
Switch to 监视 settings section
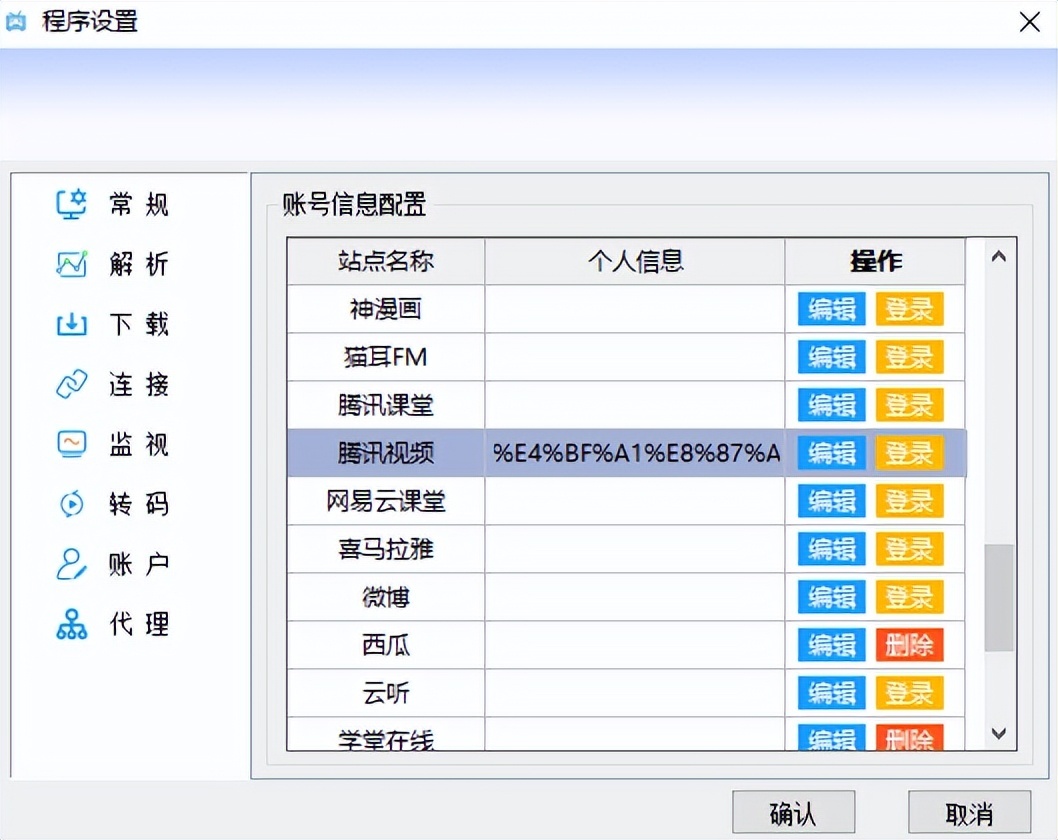tap(139, 444)
